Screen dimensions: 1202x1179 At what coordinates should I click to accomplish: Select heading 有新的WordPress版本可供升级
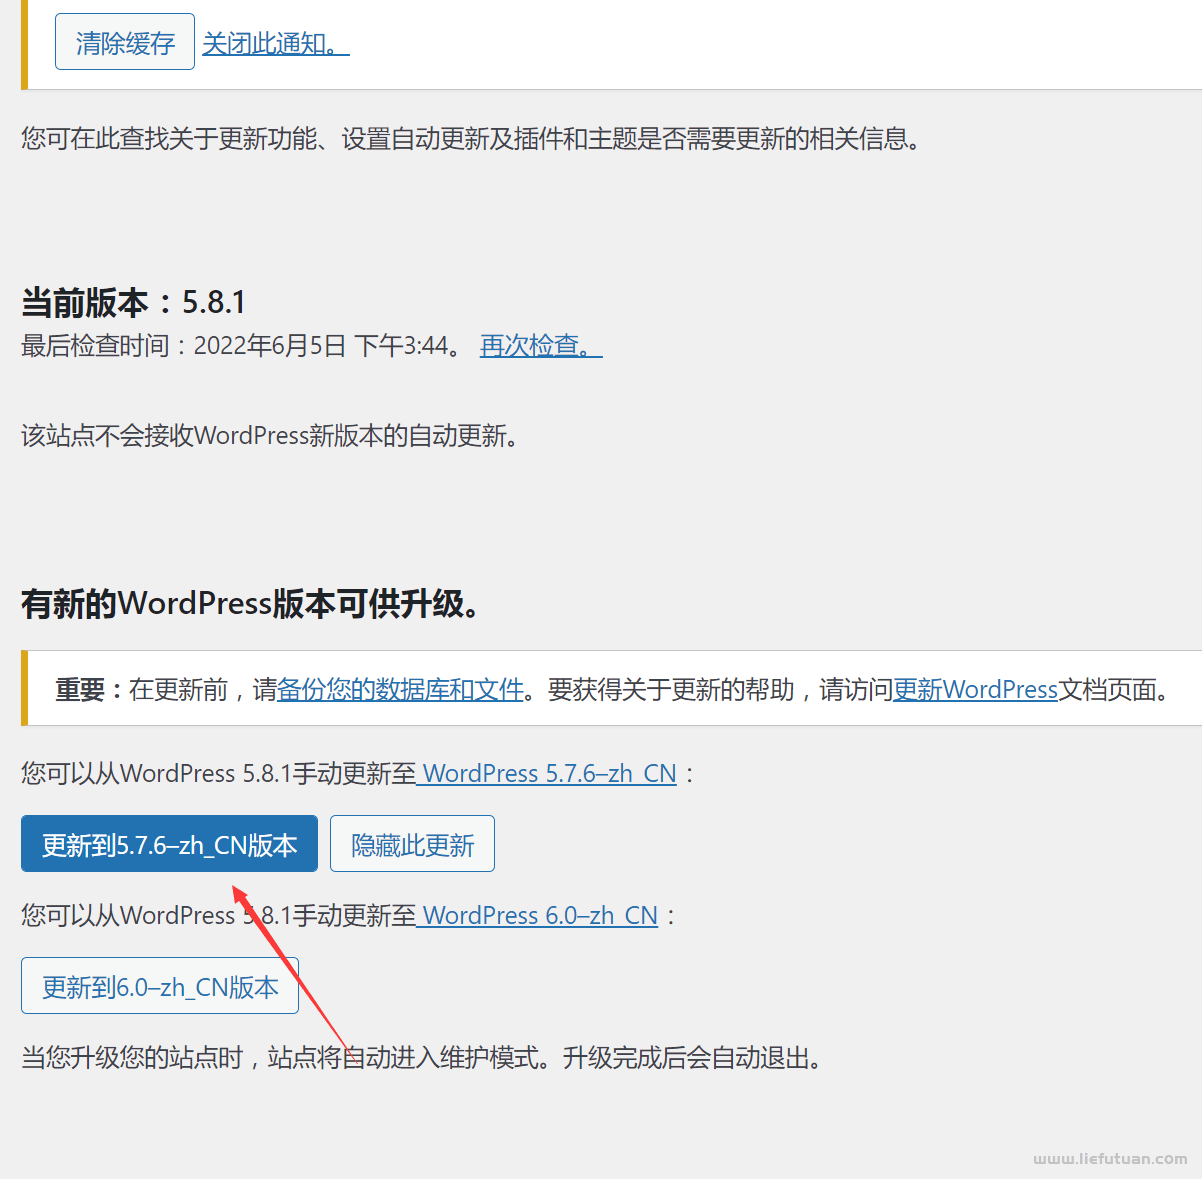coord(251,604)
